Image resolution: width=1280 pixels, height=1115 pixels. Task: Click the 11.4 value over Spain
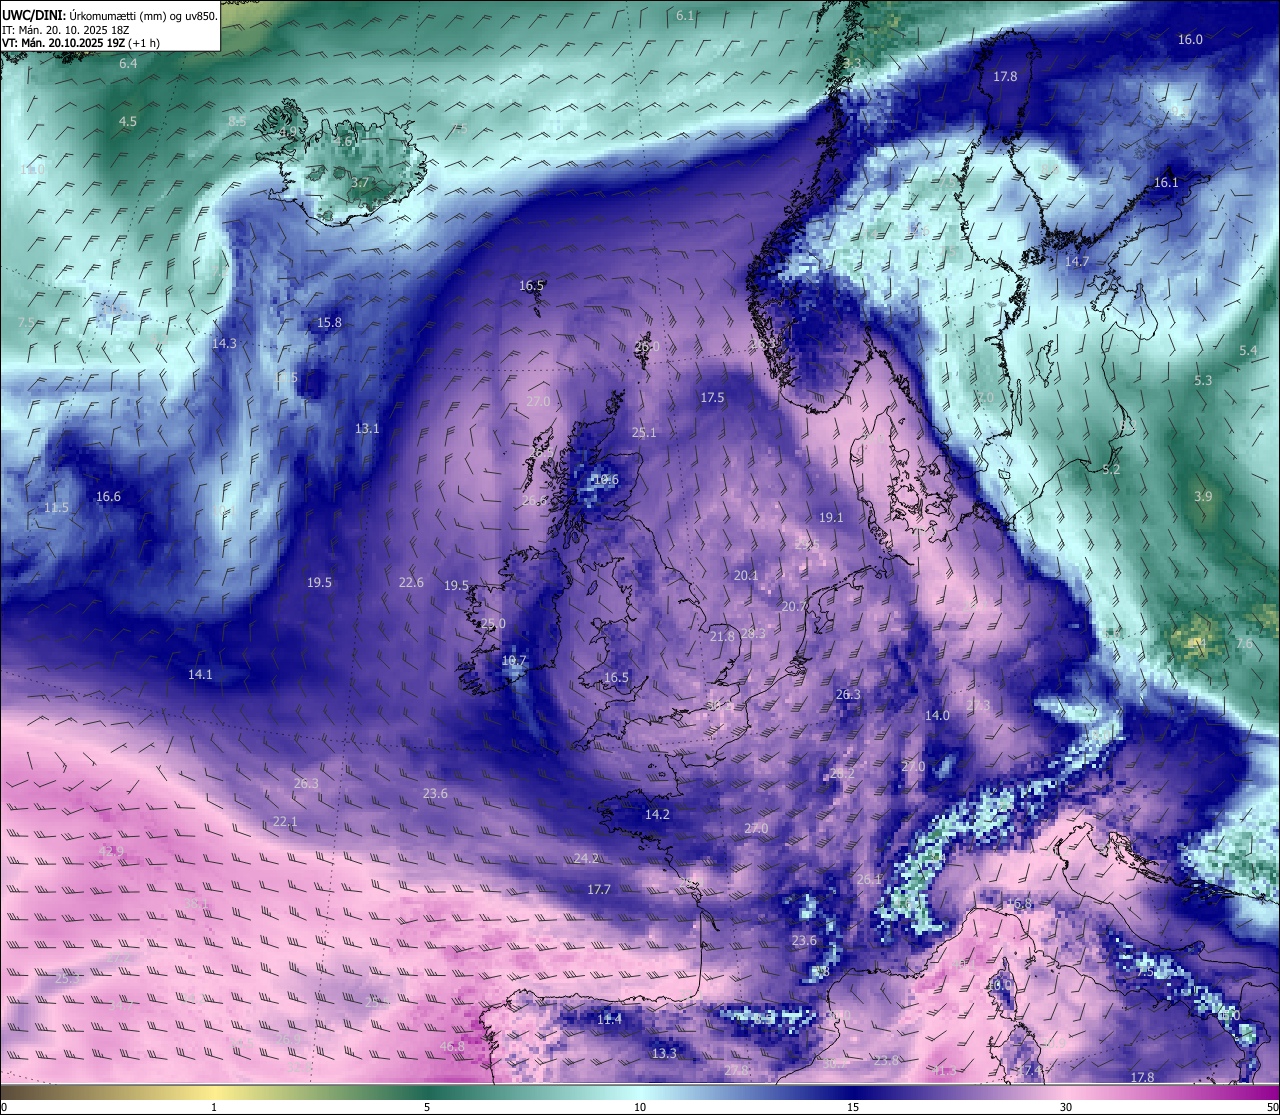[609, 1020]
